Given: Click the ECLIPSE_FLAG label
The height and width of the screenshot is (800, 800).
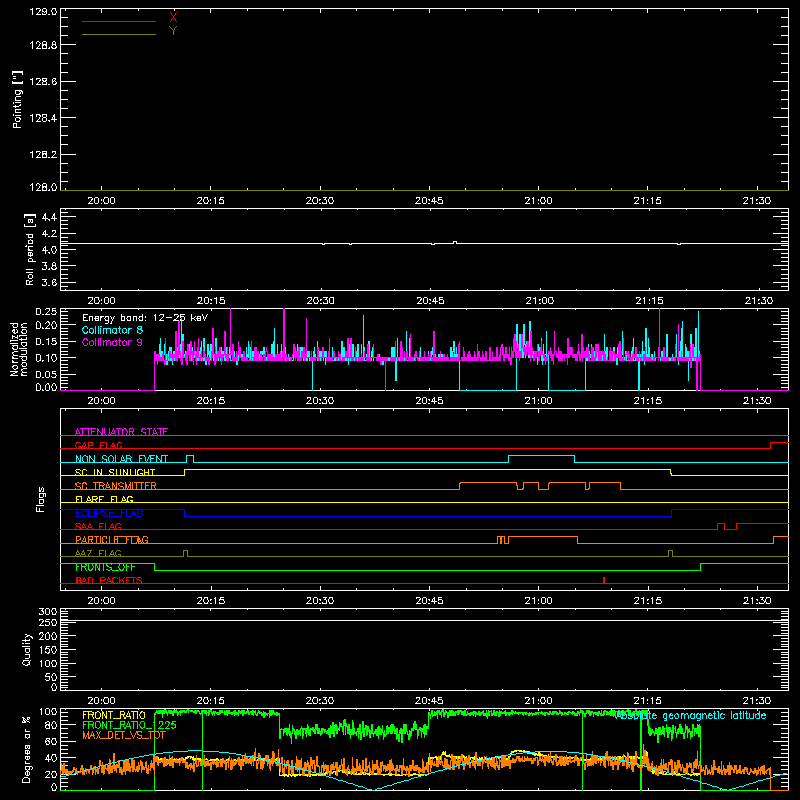Looking at the screenshot, I should coord(109,513).
